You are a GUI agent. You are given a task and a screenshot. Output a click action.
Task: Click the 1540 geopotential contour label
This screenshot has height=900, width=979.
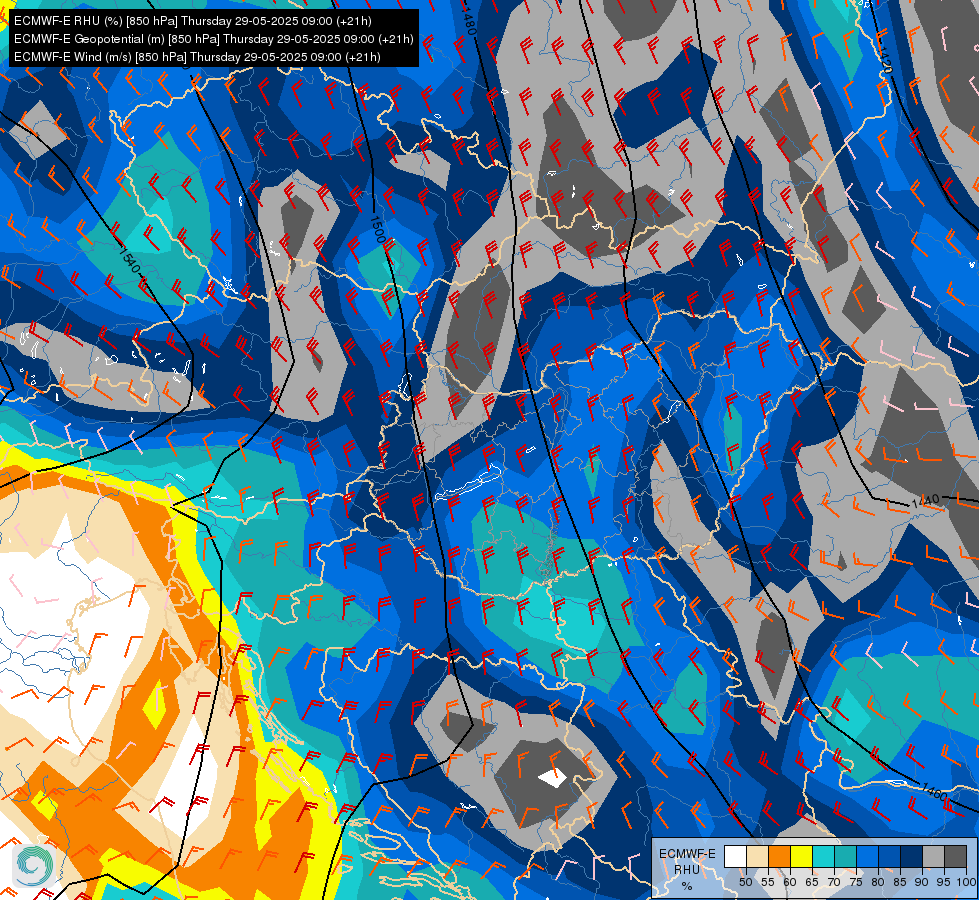[x=130, y=258]
